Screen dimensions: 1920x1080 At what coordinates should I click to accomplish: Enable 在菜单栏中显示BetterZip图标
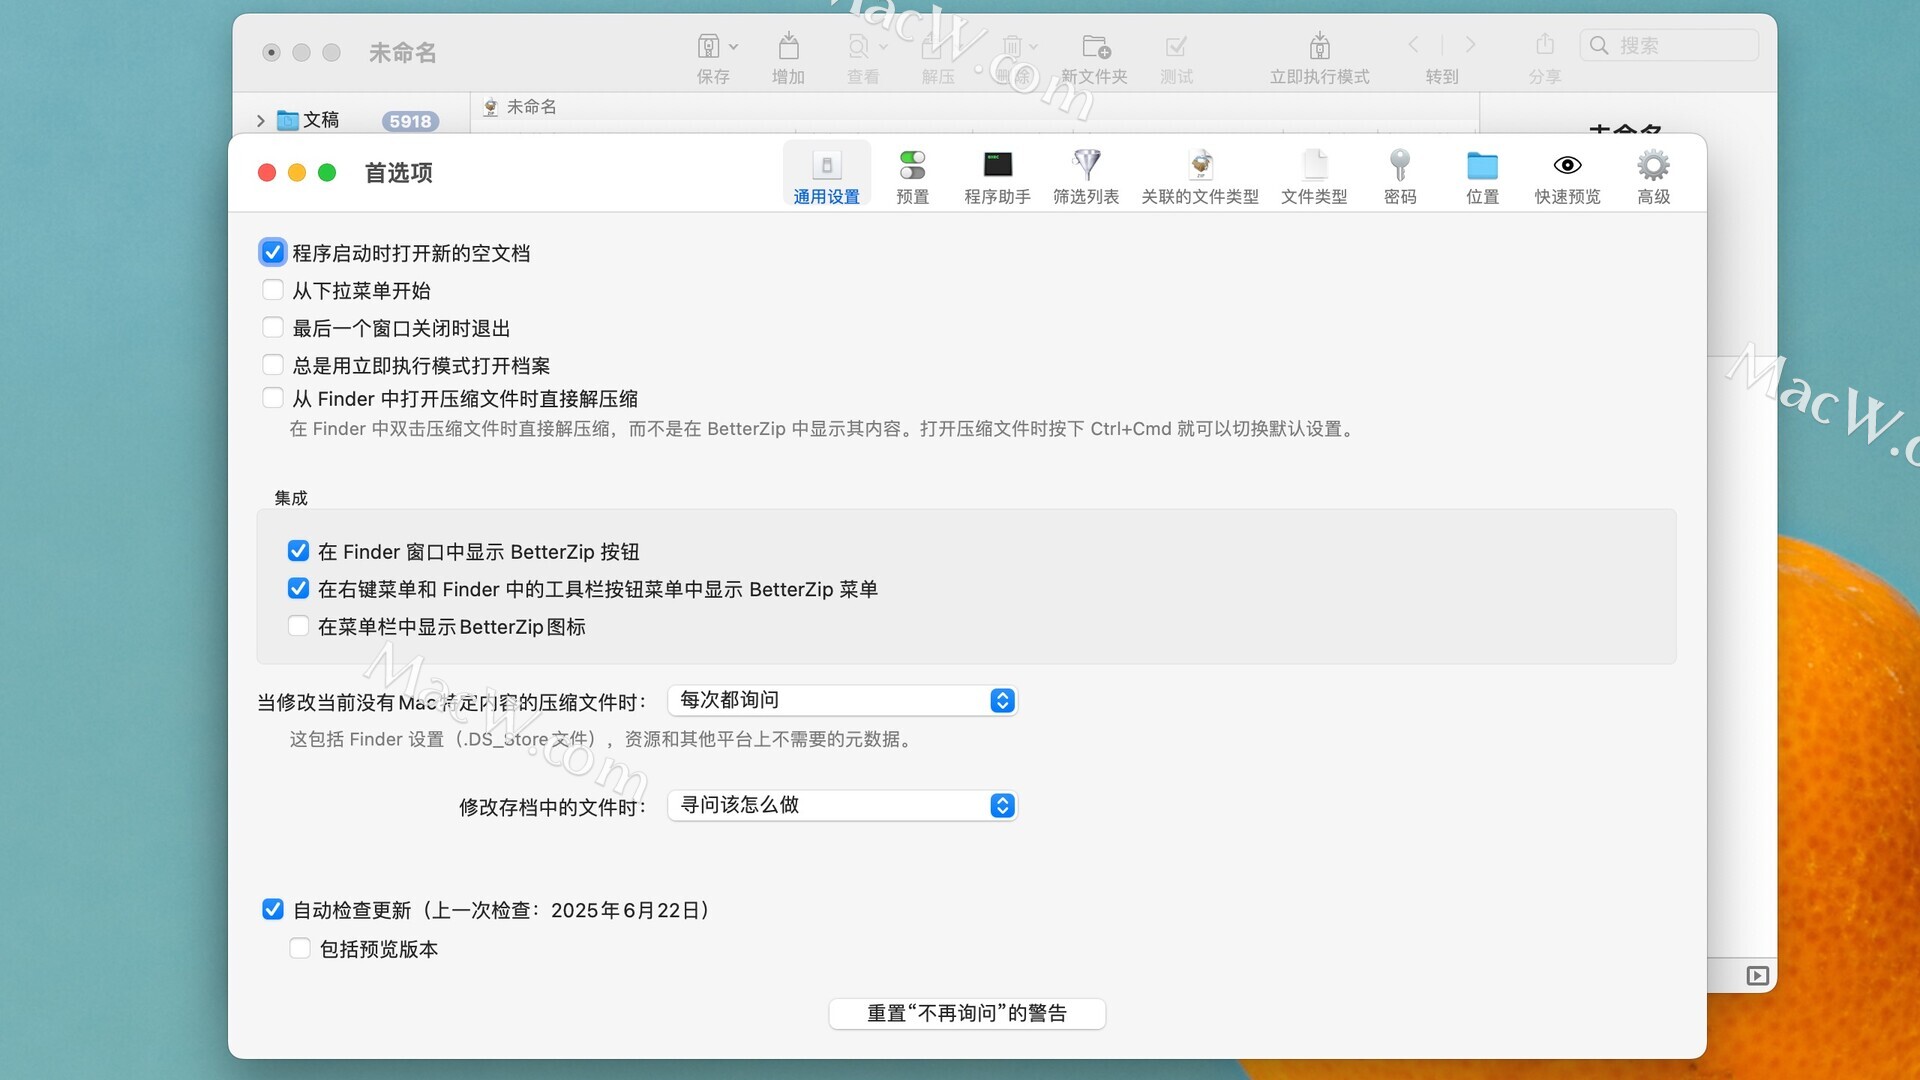click(298, 626)
